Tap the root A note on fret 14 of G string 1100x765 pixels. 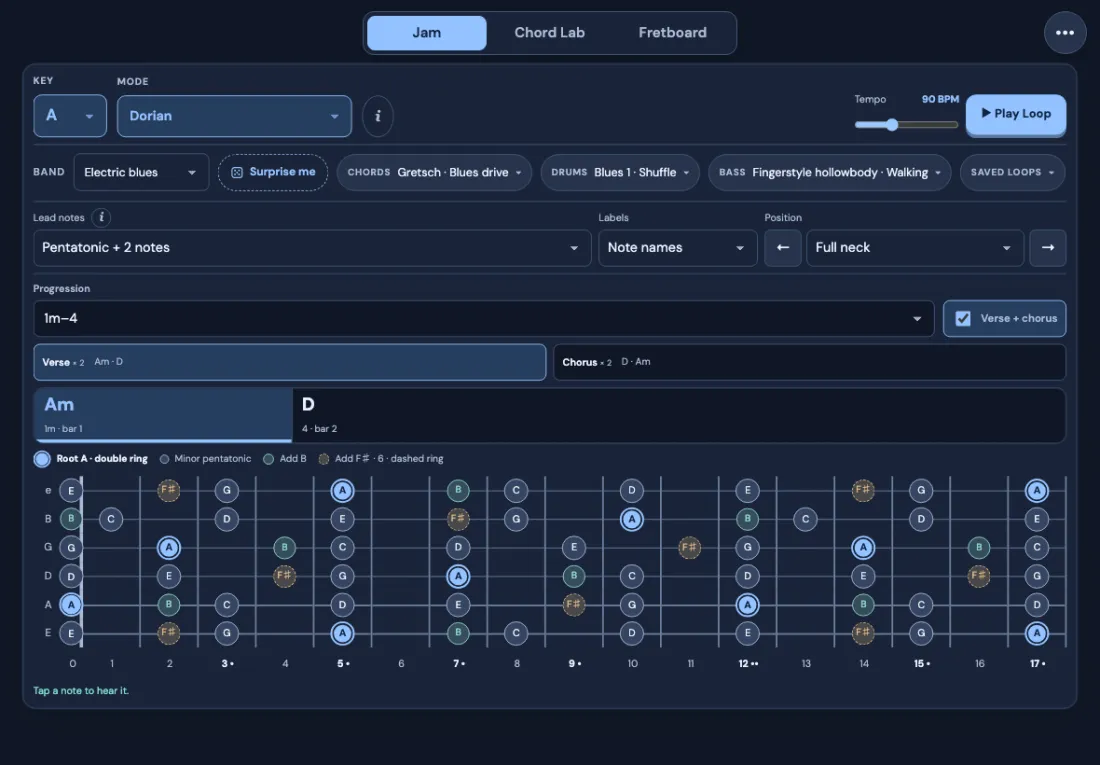(863, 547)
